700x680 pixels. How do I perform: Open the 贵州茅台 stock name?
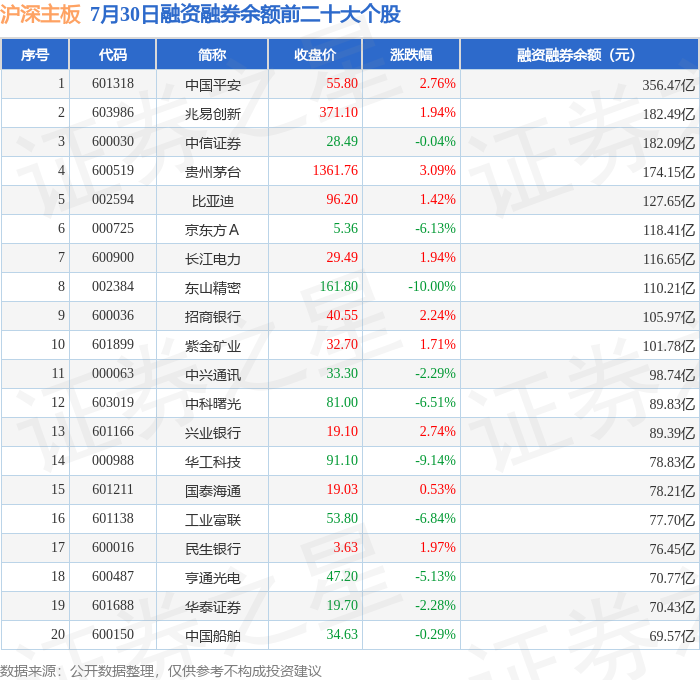213,172
